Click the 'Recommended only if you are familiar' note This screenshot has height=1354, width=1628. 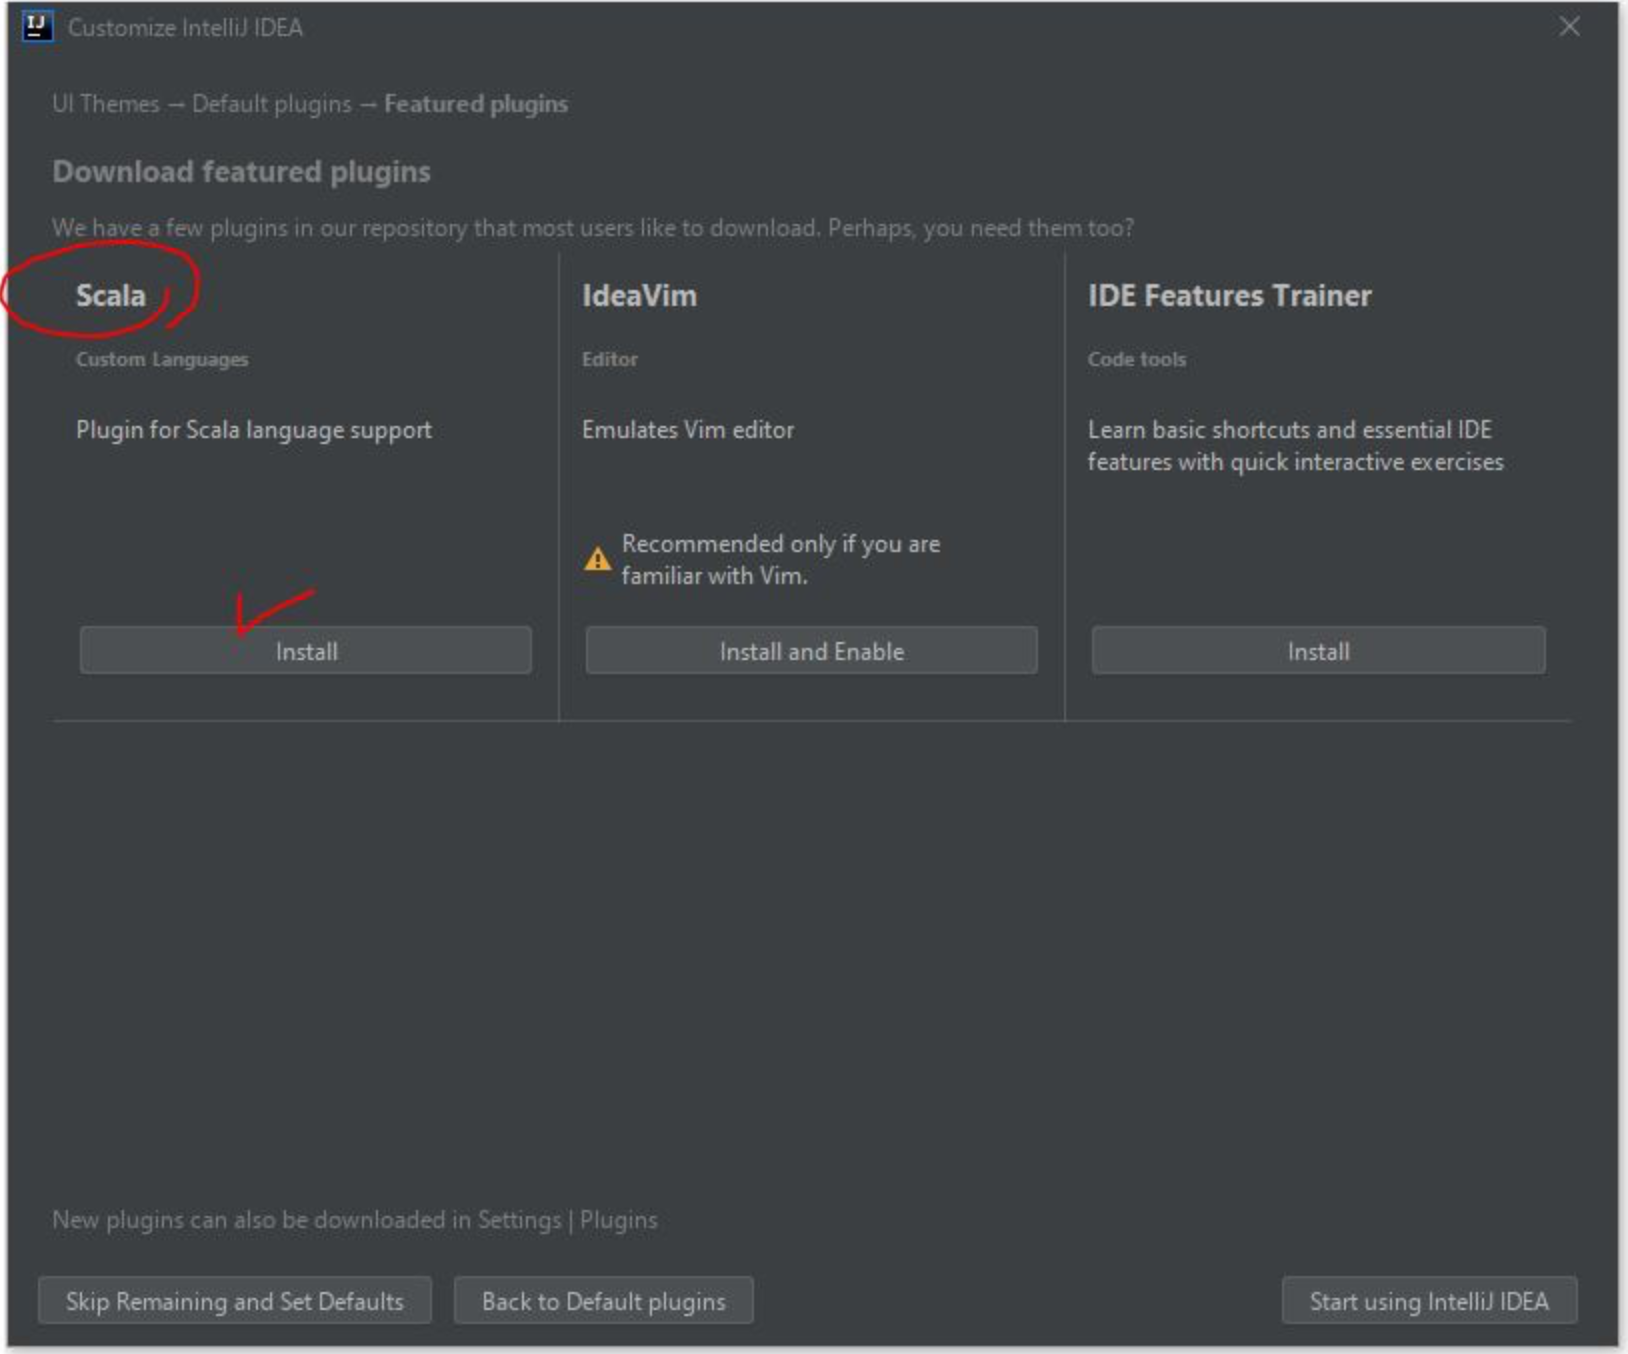[780, 560]
